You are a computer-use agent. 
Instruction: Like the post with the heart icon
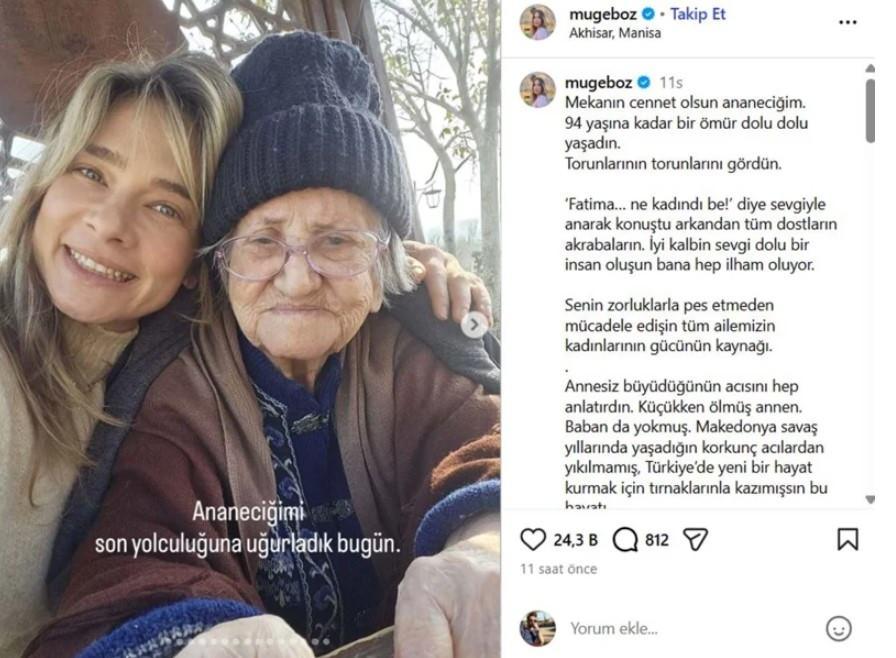tap(533, 539)
